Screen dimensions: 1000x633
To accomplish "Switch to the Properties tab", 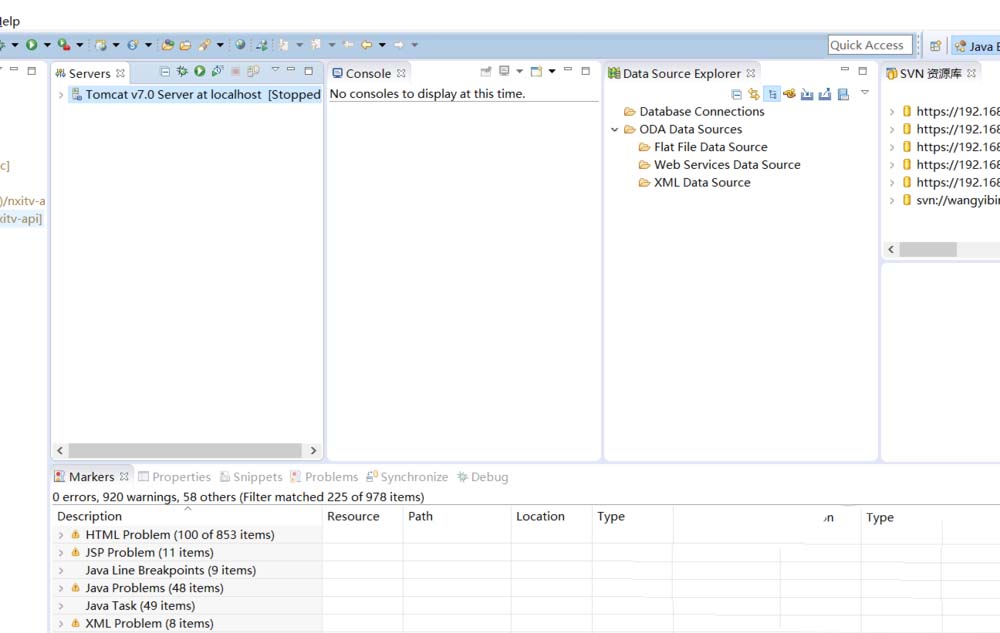I will click(x=174, y=477).
